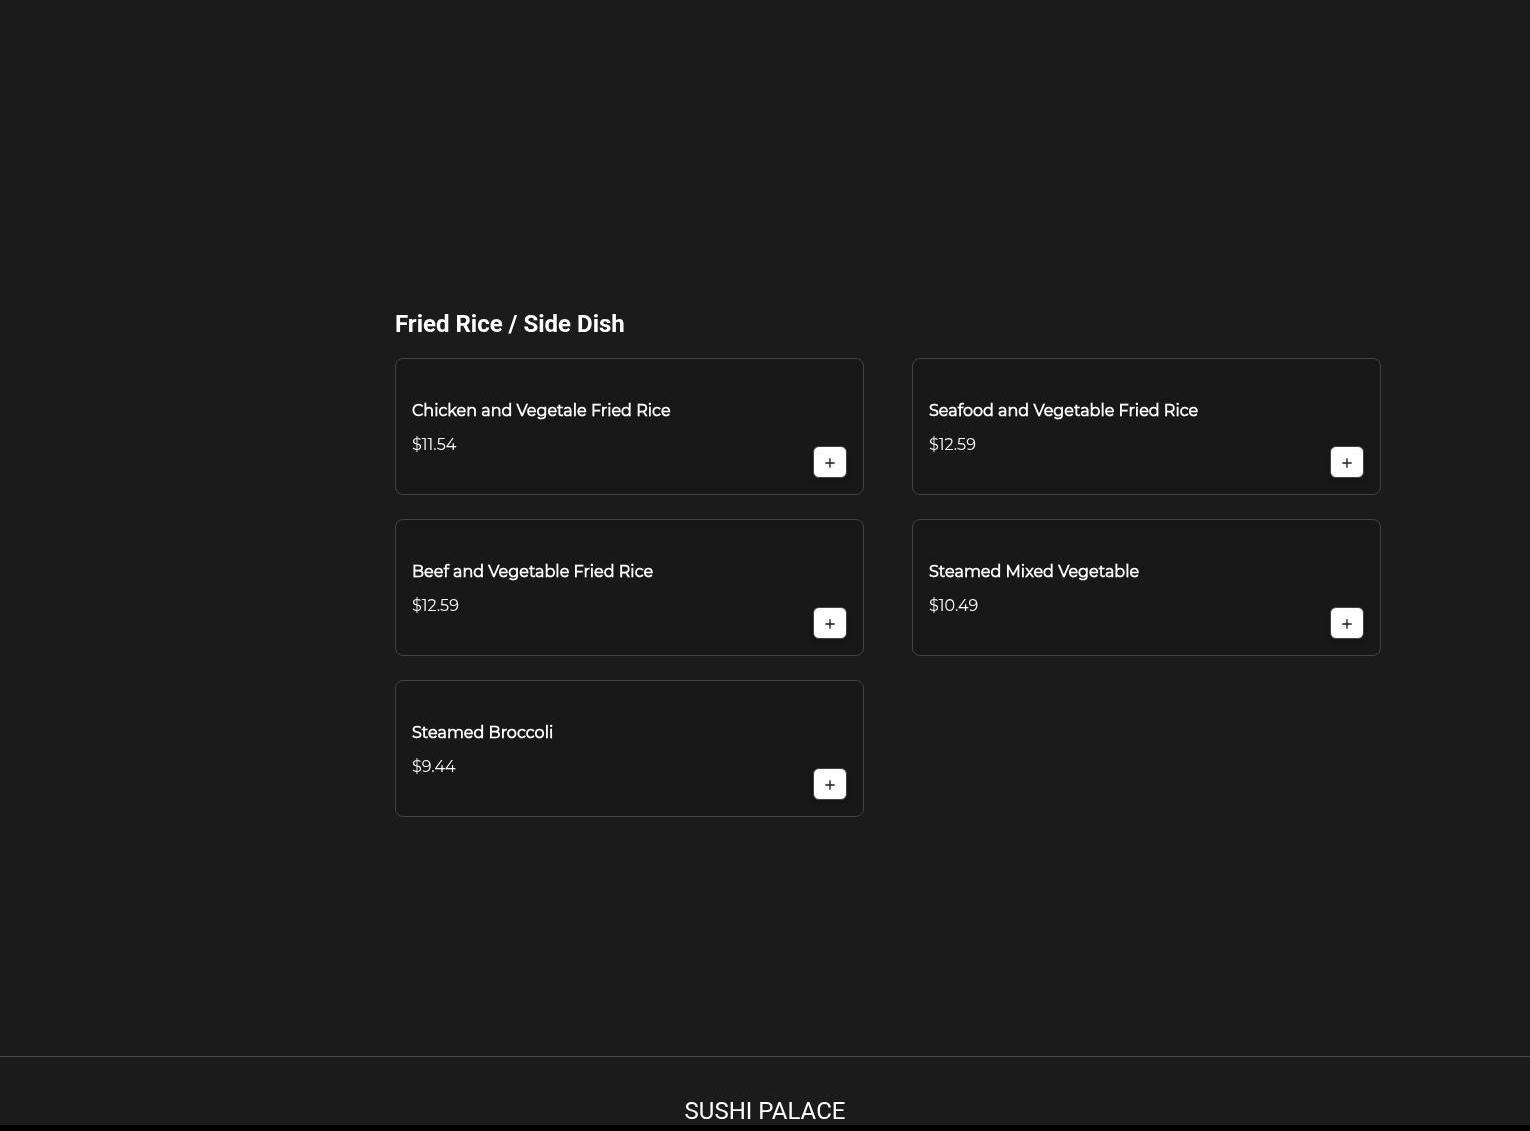The height and width of the screenshot is (1131, 1530).
Task: Click the $12.59 price under Seafood Fried Rice
Action: coord(952,444)
